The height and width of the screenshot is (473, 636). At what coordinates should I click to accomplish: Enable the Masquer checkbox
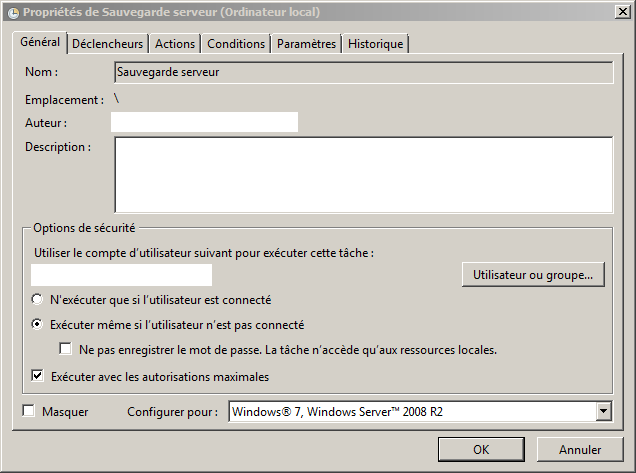(x=29, y=411)
